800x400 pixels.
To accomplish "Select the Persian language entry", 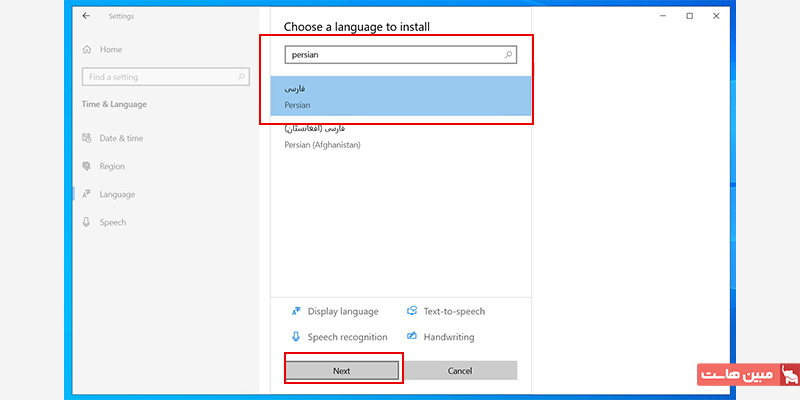I will [x=401, y=97].
